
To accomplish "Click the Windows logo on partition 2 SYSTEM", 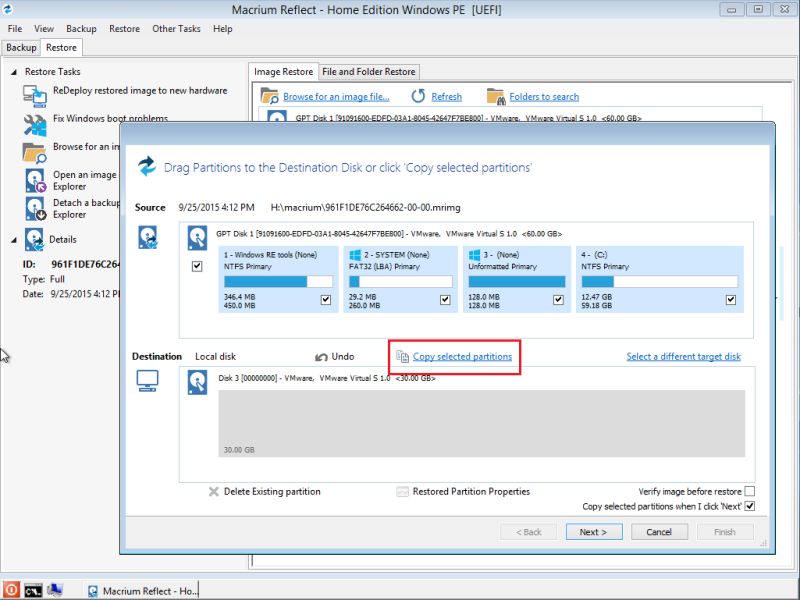I will tap(355, 255).
